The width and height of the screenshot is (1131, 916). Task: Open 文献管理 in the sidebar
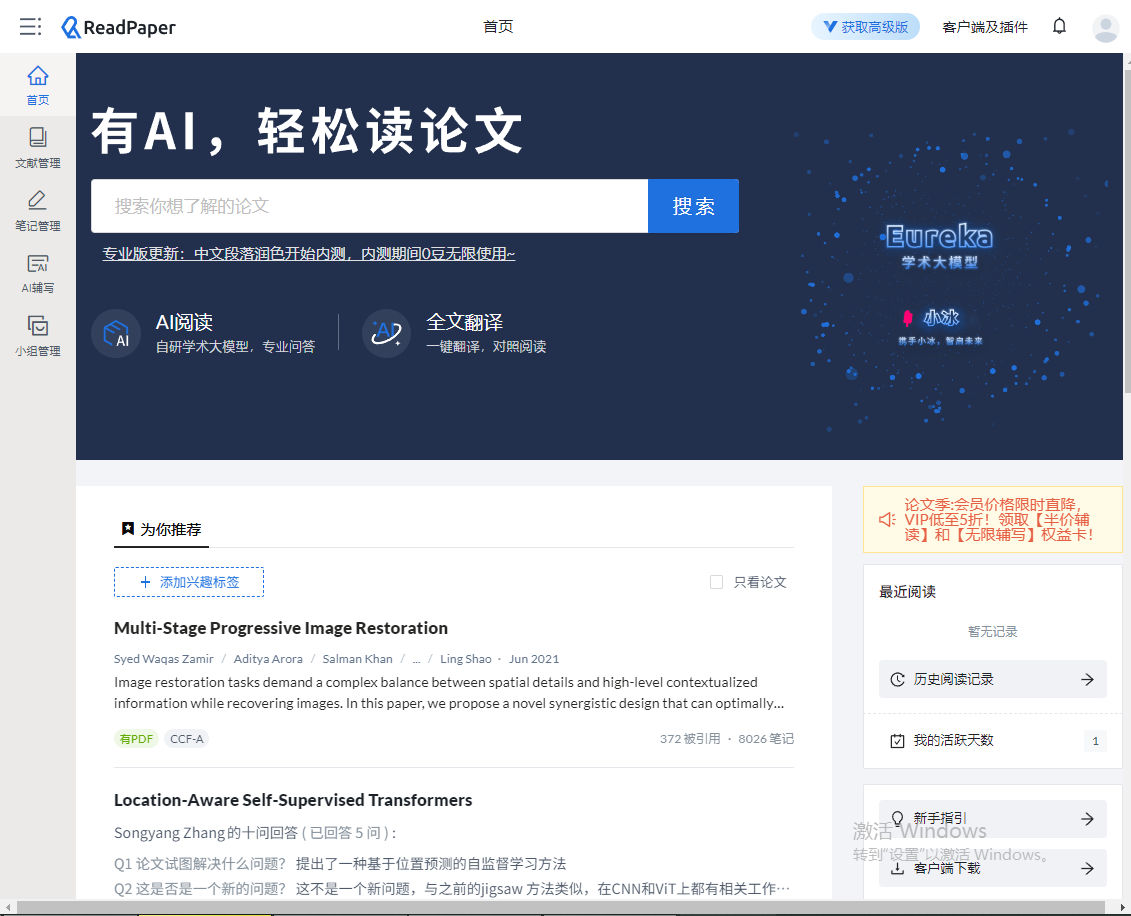point(38,148)
